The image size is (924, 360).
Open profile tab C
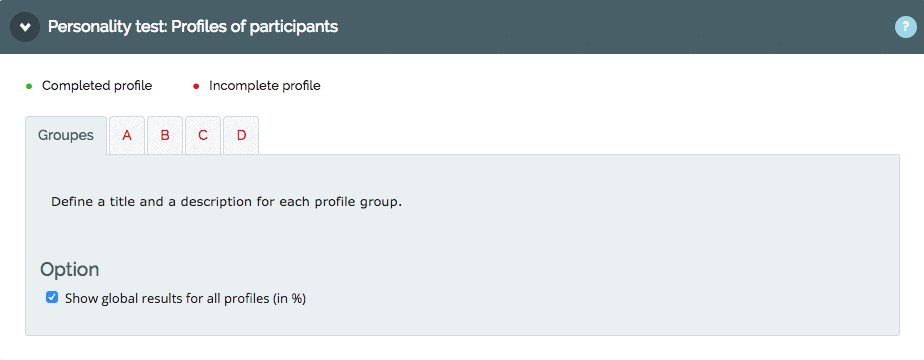click(203, 135)
